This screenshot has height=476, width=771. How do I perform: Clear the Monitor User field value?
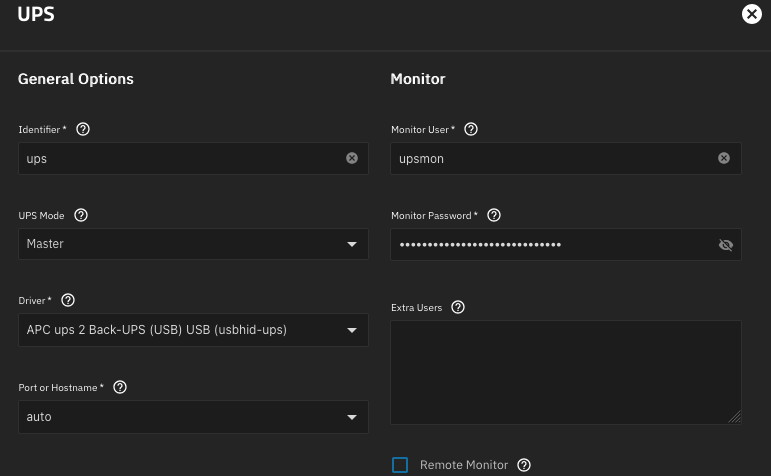coord(724,158)
